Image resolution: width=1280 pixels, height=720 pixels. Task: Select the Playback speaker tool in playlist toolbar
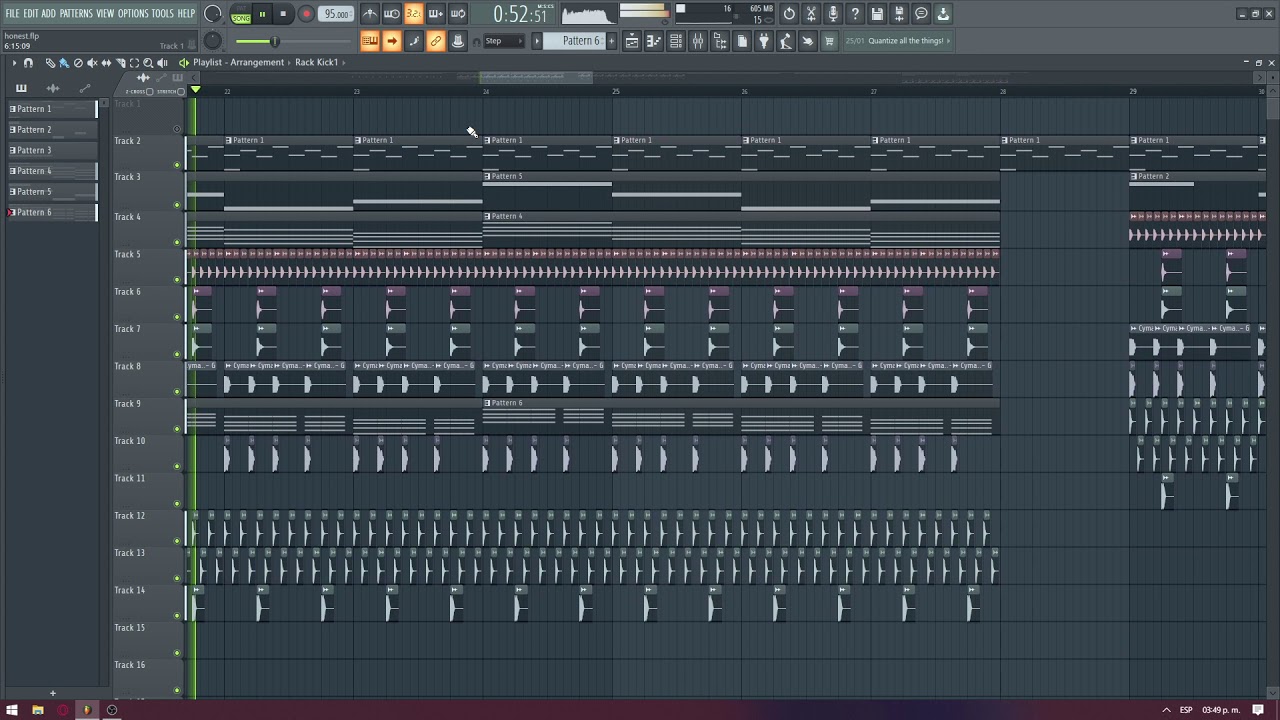click(x=162, y=63)
